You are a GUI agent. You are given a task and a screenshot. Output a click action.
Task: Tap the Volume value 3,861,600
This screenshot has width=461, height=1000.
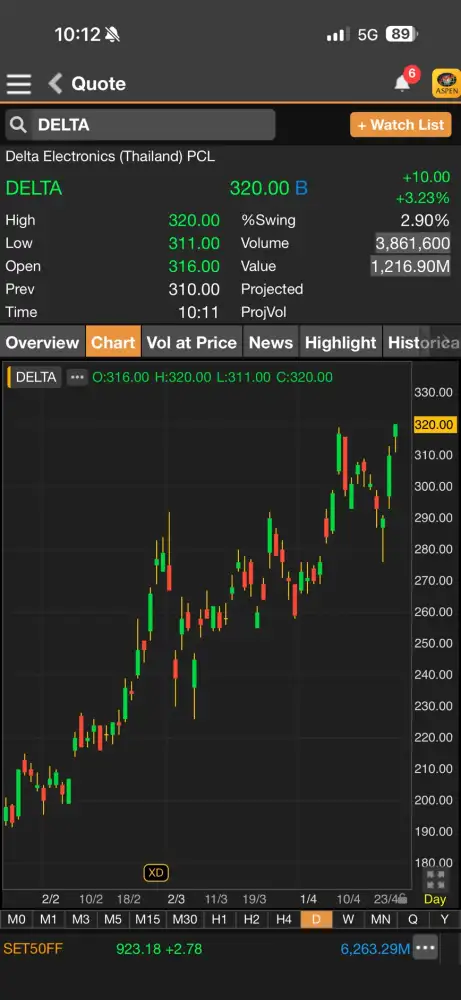[x=413, y=243]
